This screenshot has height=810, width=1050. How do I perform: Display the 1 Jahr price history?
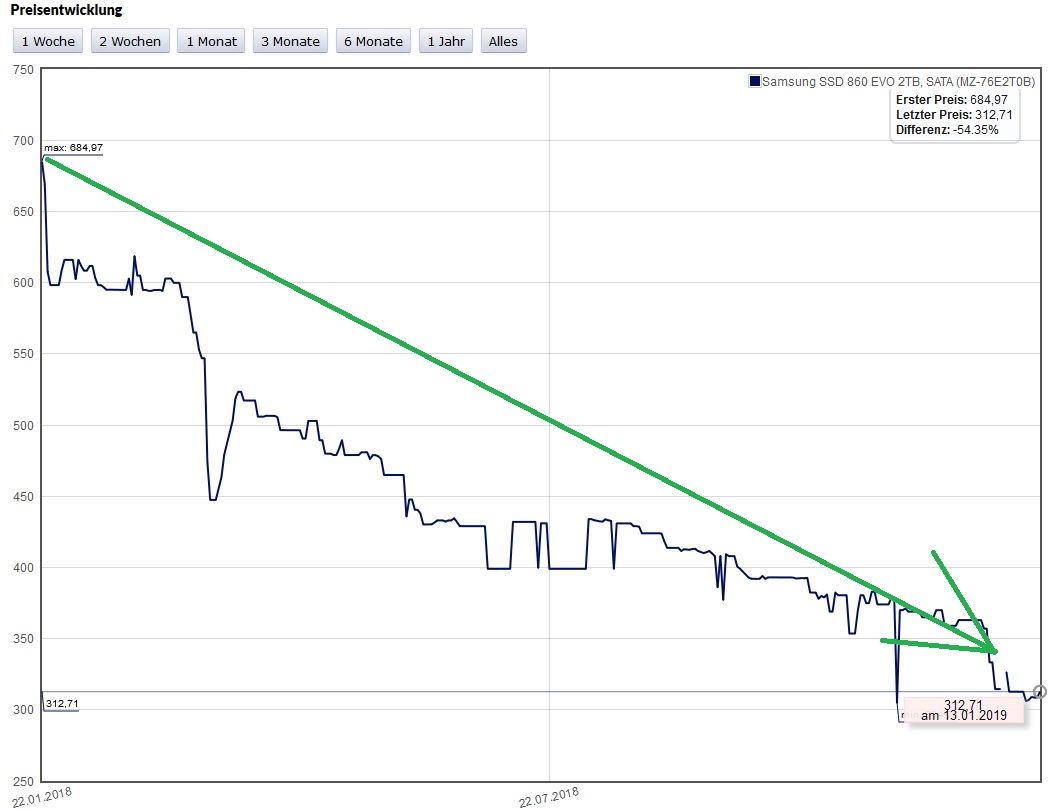click(x=446, y=41)
